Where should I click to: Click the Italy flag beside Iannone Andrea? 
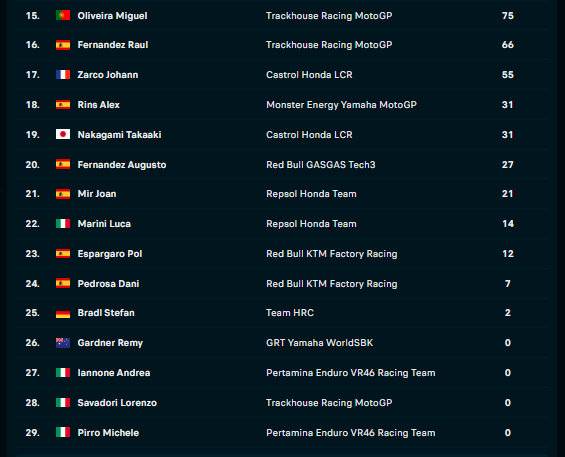63,373
